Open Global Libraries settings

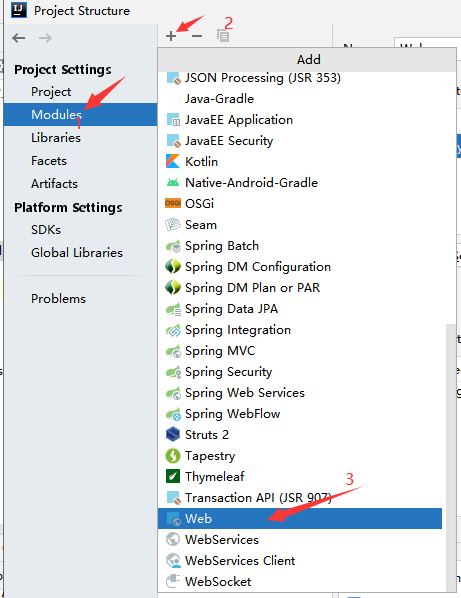click(x=80, y=252)
